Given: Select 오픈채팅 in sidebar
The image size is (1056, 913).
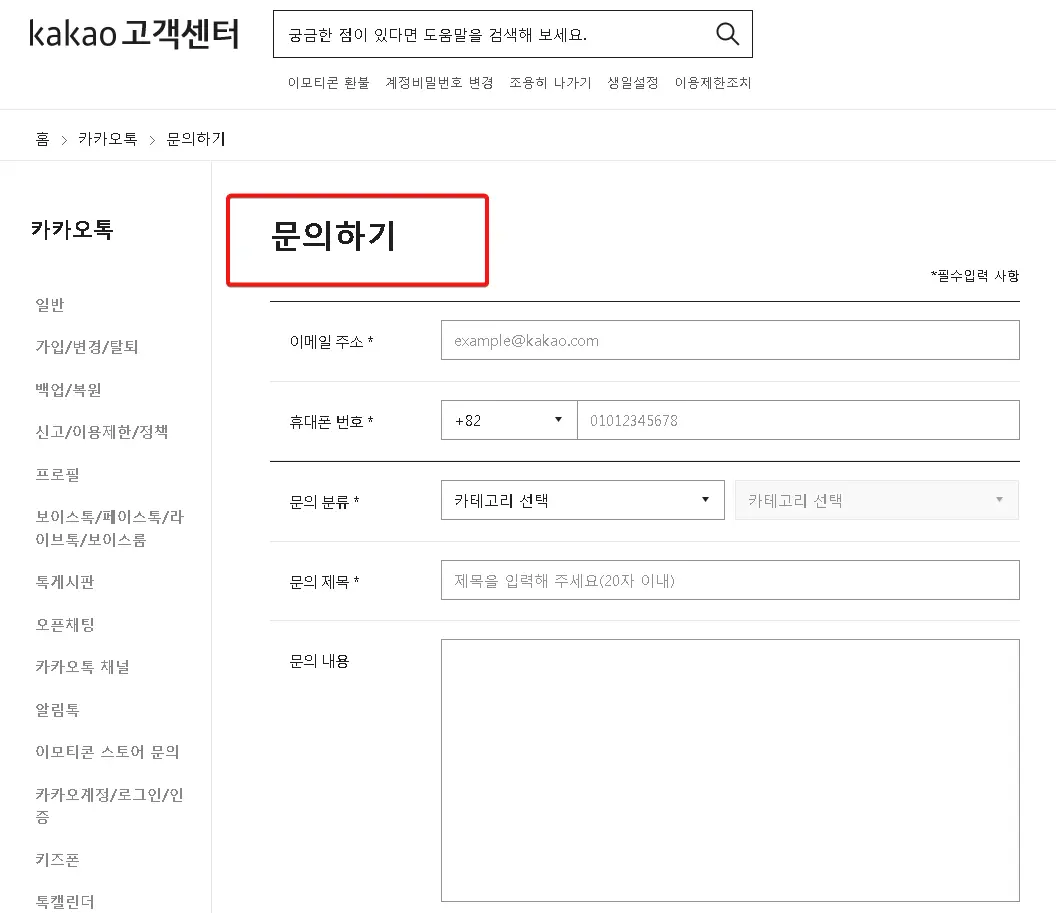Looking at the screenshot, I should coord(65,625).
